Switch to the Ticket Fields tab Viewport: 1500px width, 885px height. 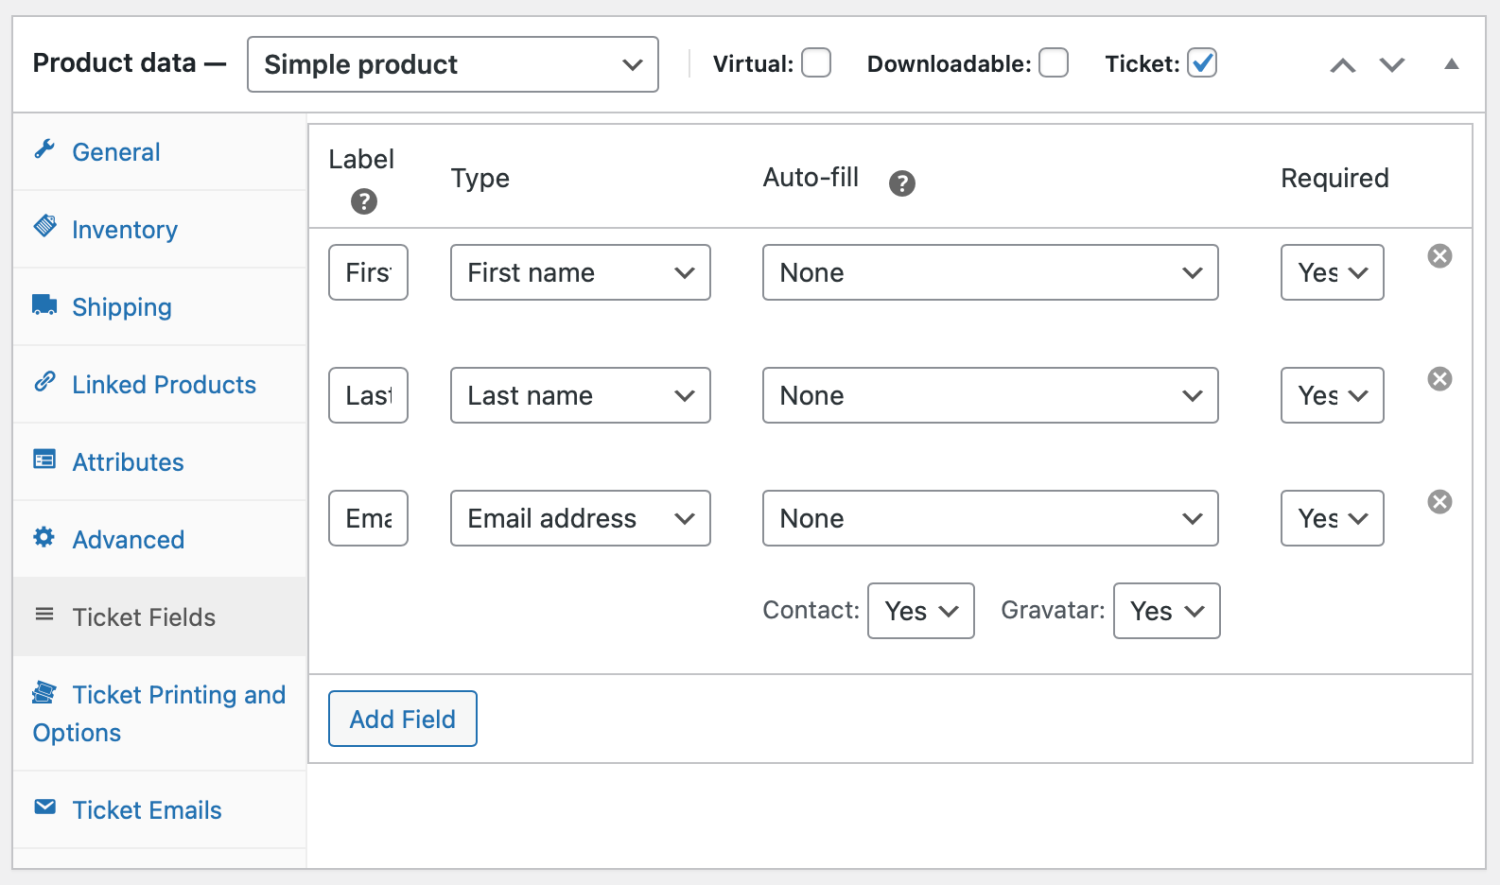143,616
